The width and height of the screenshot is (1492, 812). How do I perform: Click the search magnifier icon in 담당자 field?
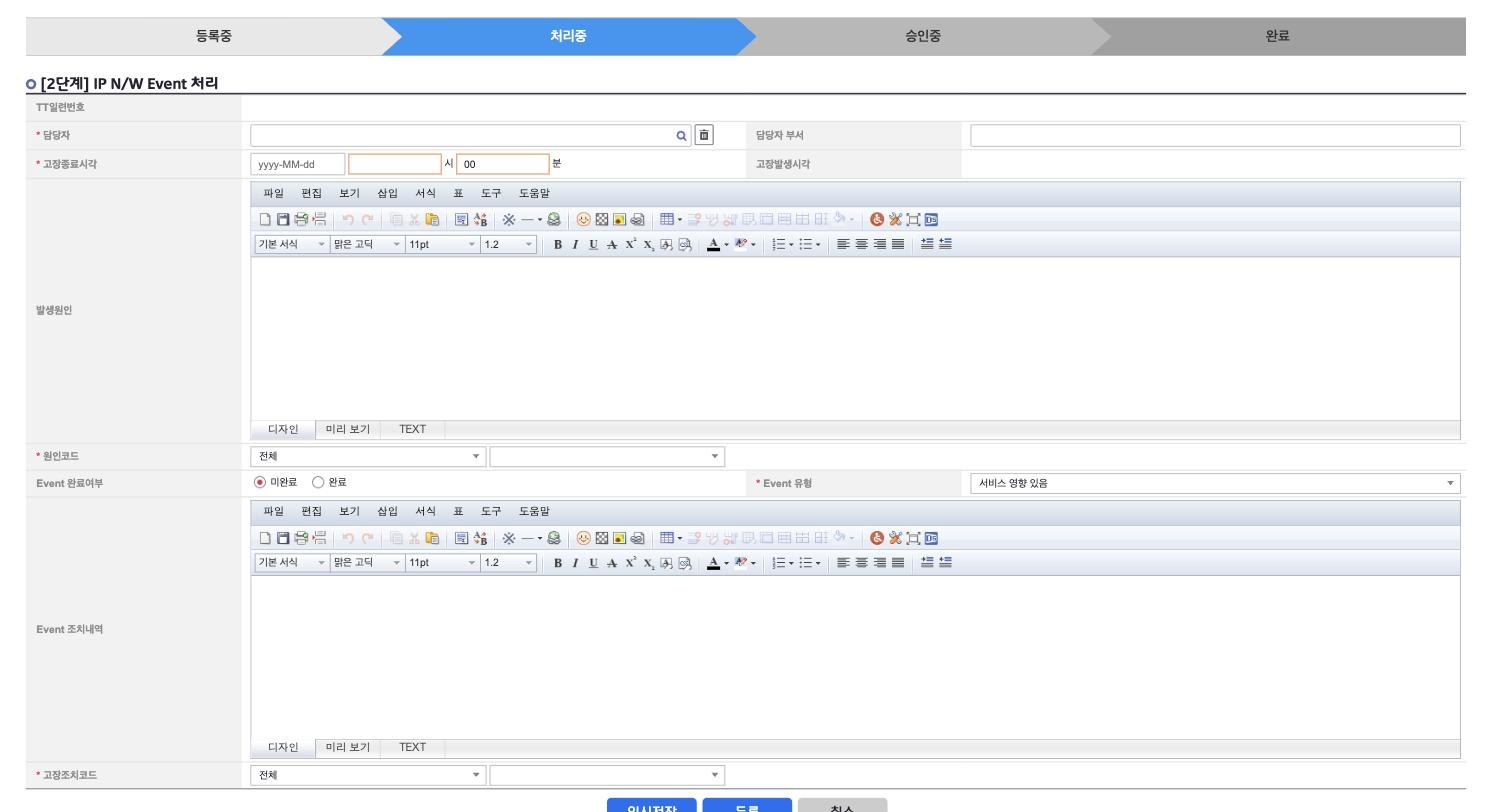coord(682,136)
